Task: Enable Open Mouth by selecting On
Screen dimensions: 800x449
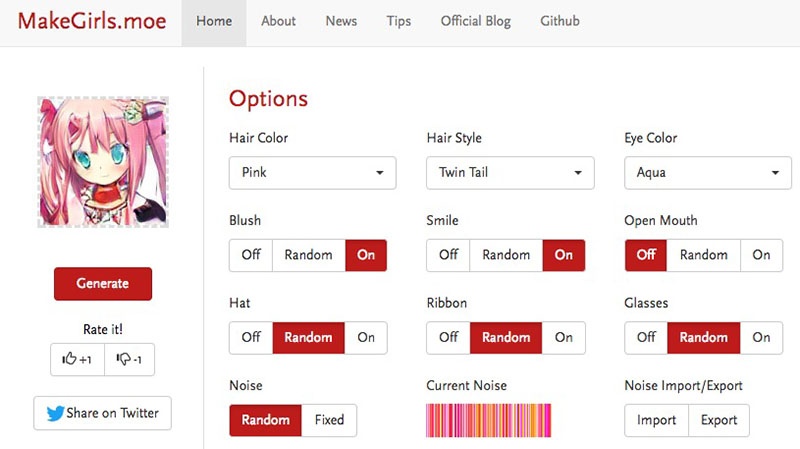Action: pyautogui.click(x=762, y=255)
